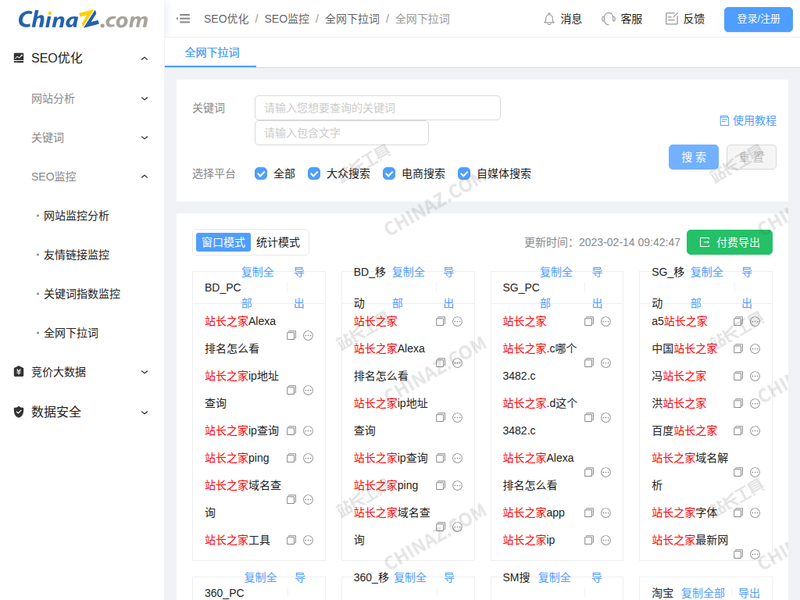Copy keyword 站长之家工具 in BD_PC list
The height and width of the screenshot is (600, 800).
coord(291,540)
